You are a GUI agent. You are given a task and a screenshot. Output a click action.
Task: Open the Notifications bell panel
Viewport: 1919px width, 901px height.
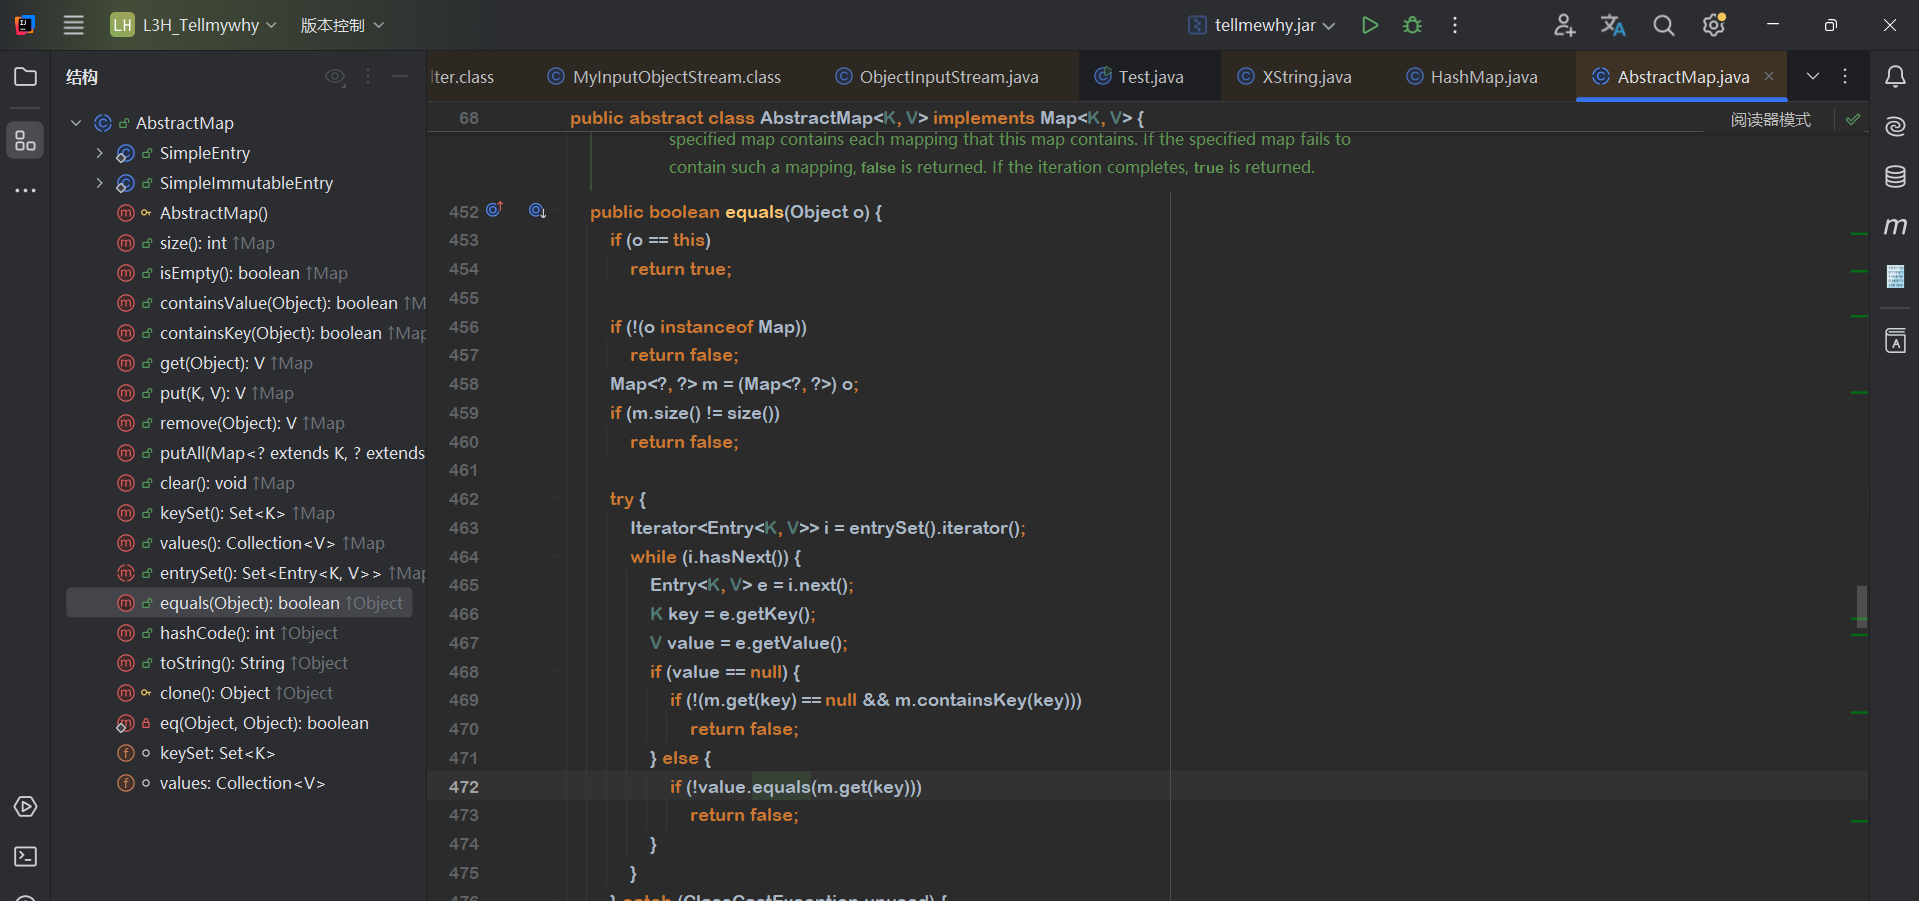(x=1895, y=77)
